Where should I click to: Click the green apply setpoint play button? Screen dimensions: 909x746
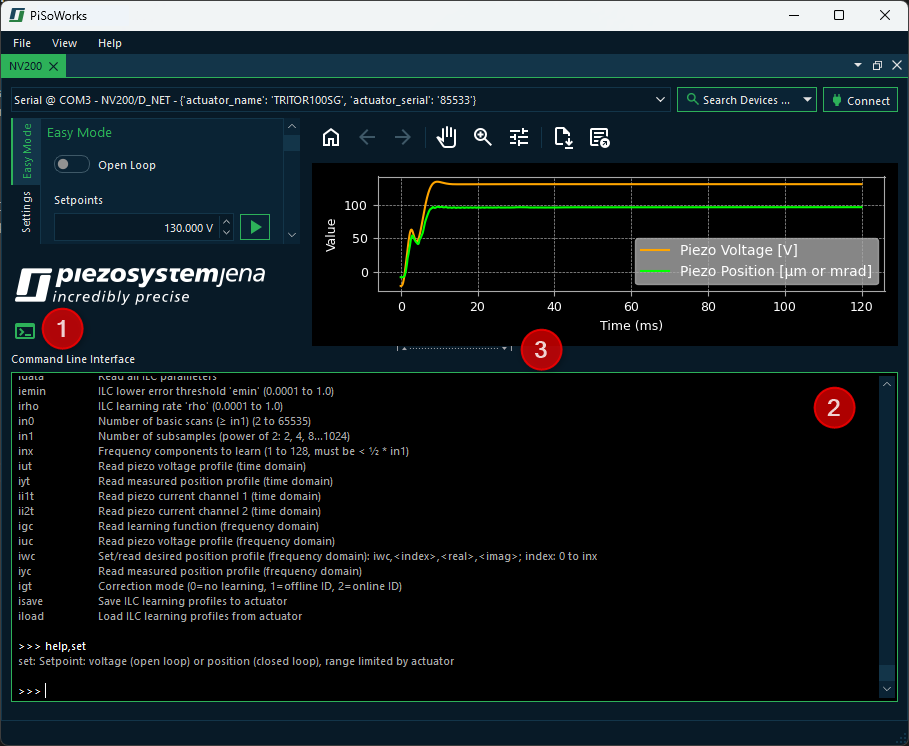(255, 227)
